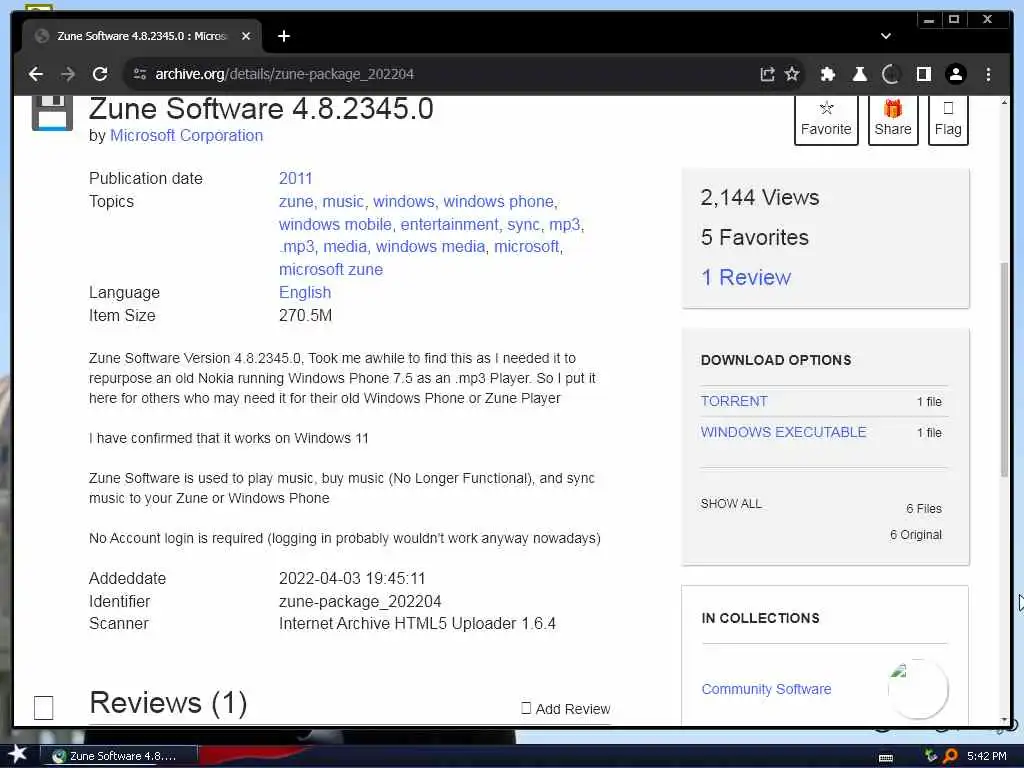Go forward with the browser arrow
The image size is (1024, 768).
68,74
